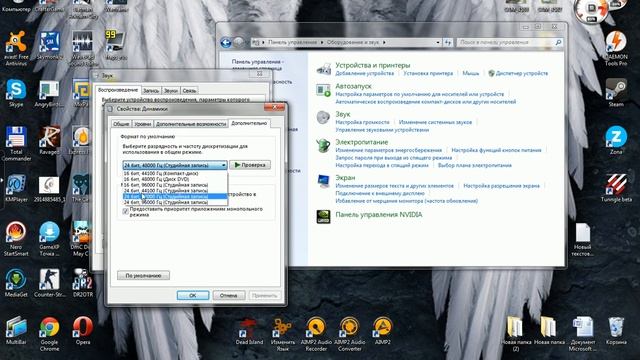
Task: Switch to Уровни tab
Action: [x=142, y=123]
